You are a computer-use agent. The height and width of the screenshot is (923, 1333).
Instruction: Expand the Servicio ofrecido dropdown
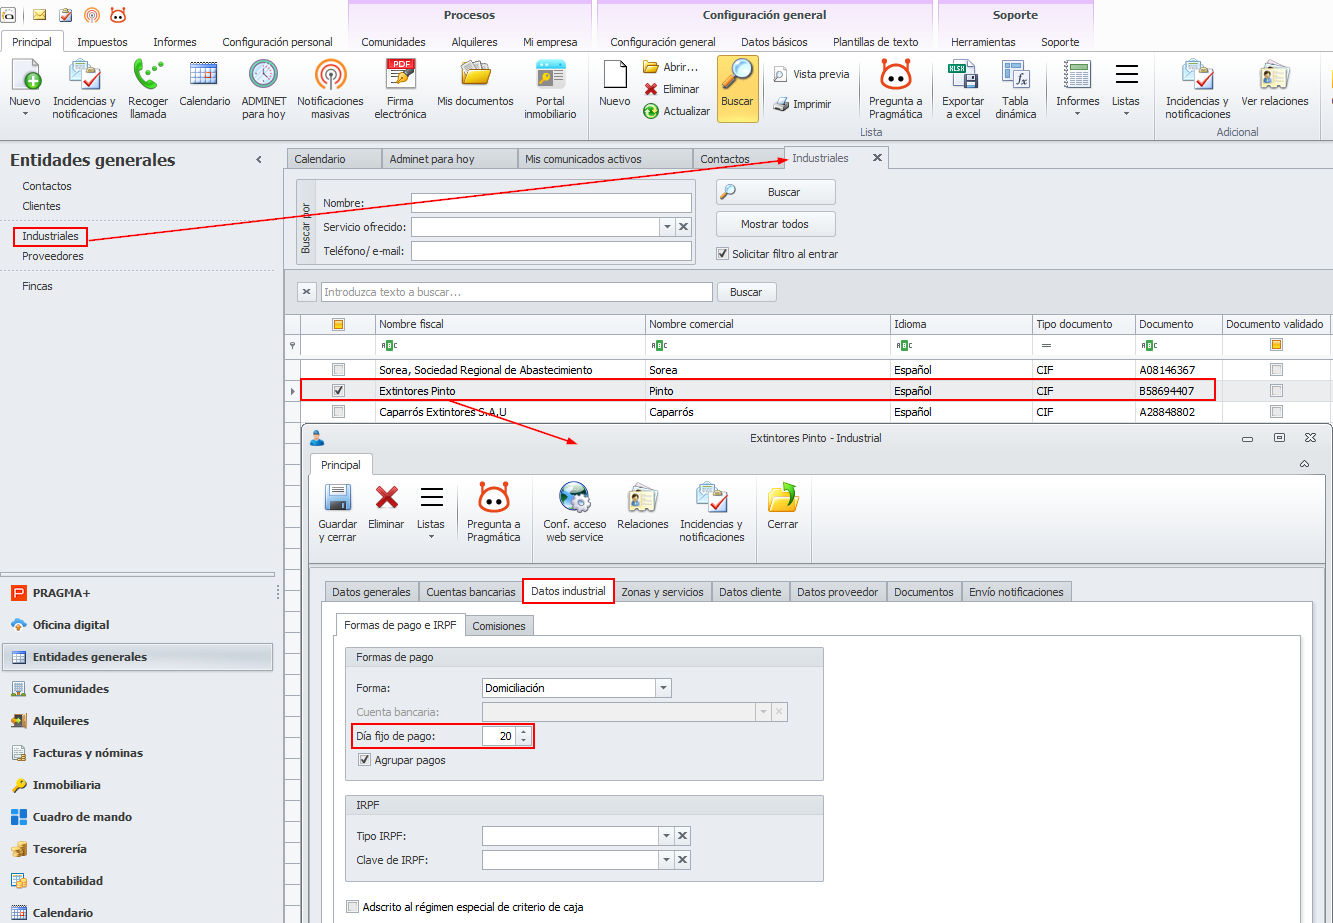click(x=667, y=227)
